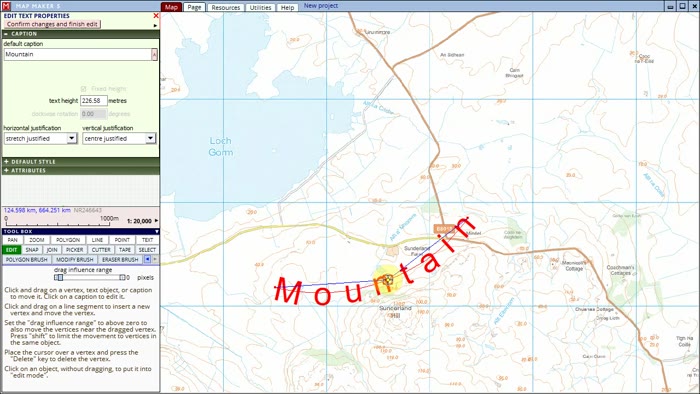The width and height of the screenshot is (700, 394).
Task: Click the 1: 20,000 scale text
Action: [x=139, y=221]
